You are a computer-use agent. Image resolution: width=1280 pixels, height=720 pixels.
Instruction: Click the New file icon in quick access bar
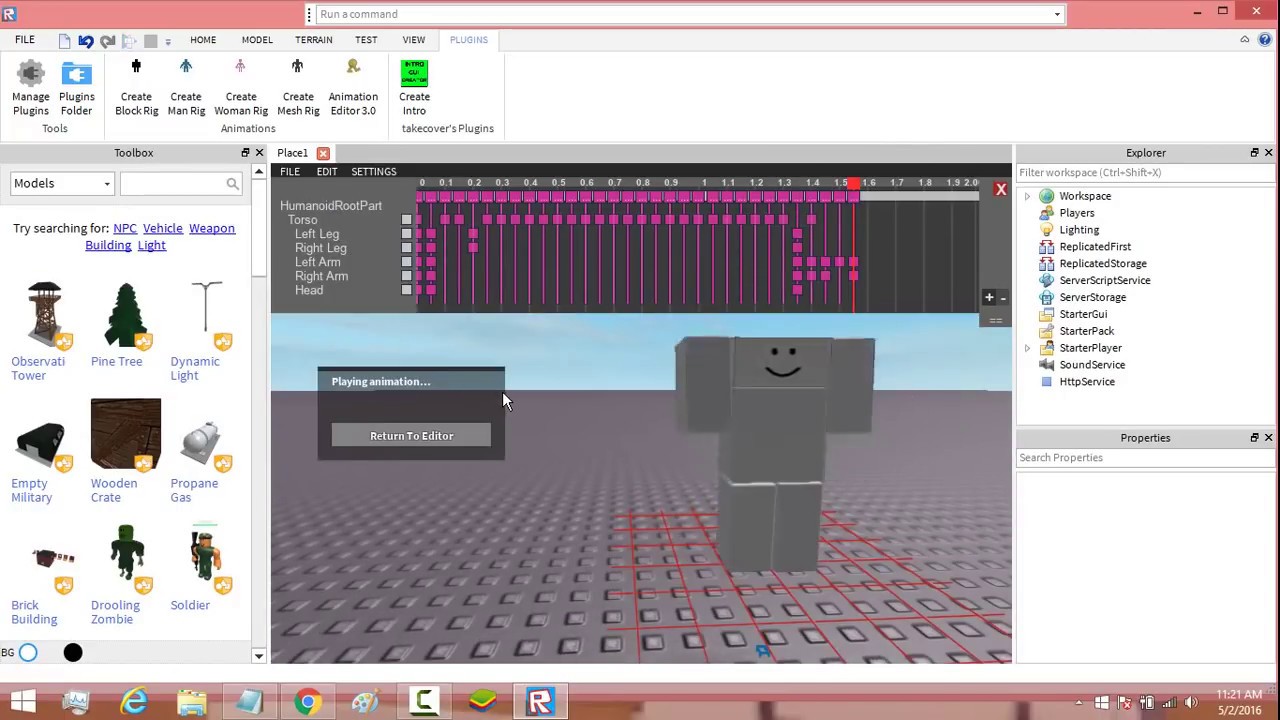[65, 41]
